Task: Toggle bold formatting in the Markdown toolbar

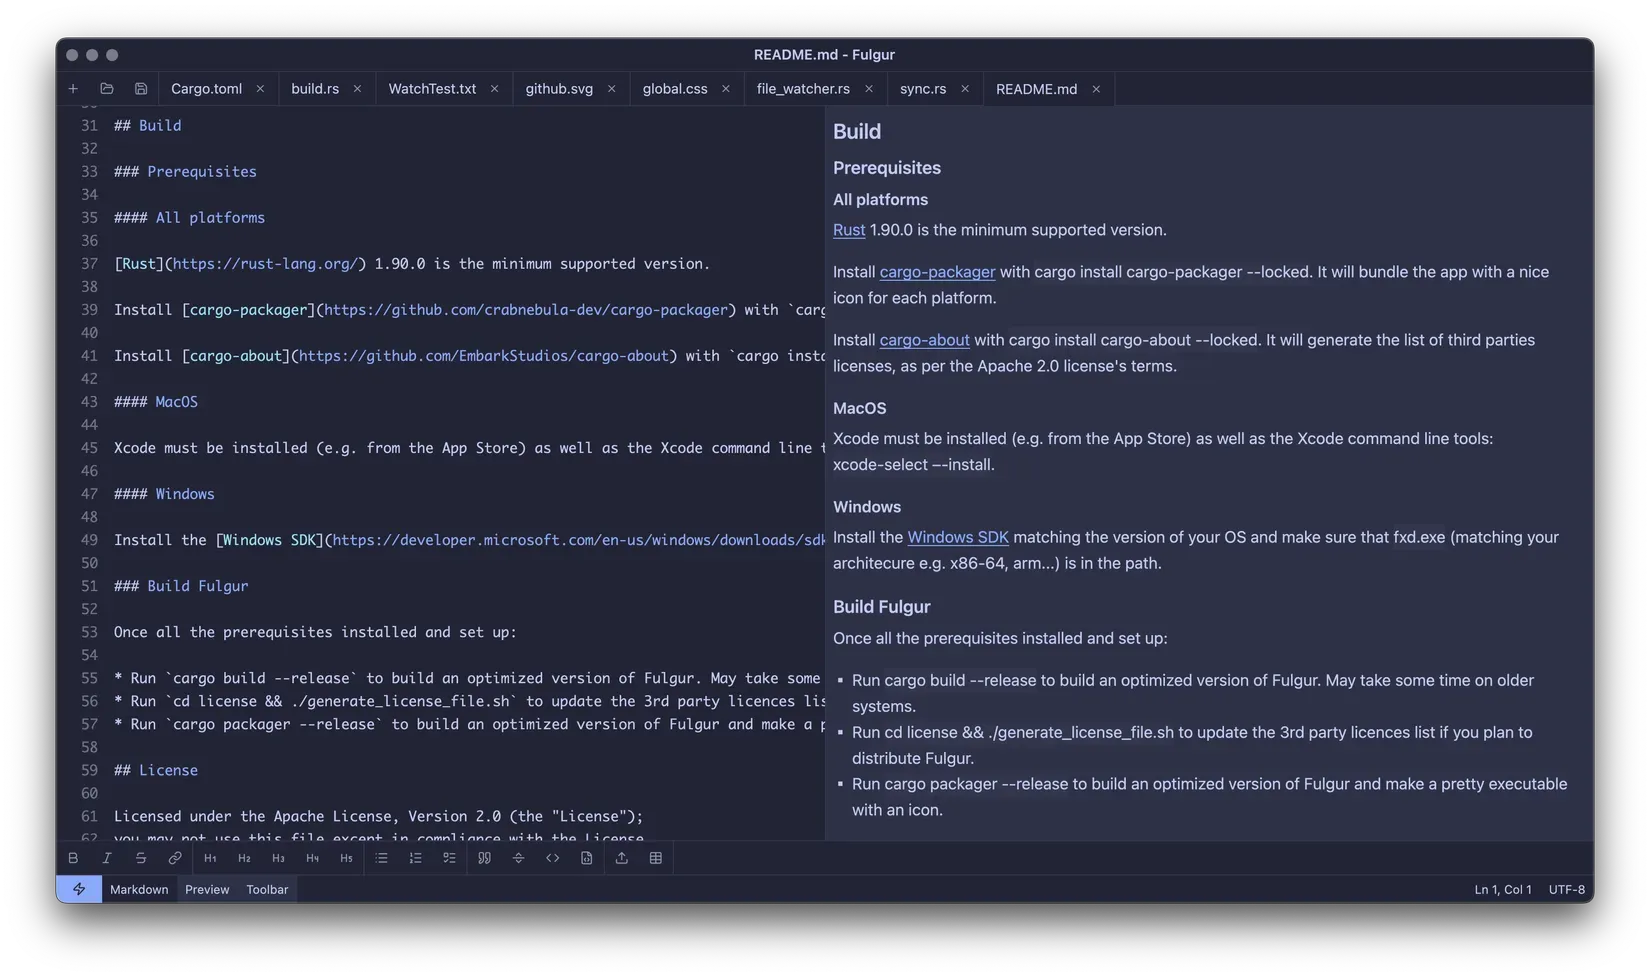Action: coord(73,857)
